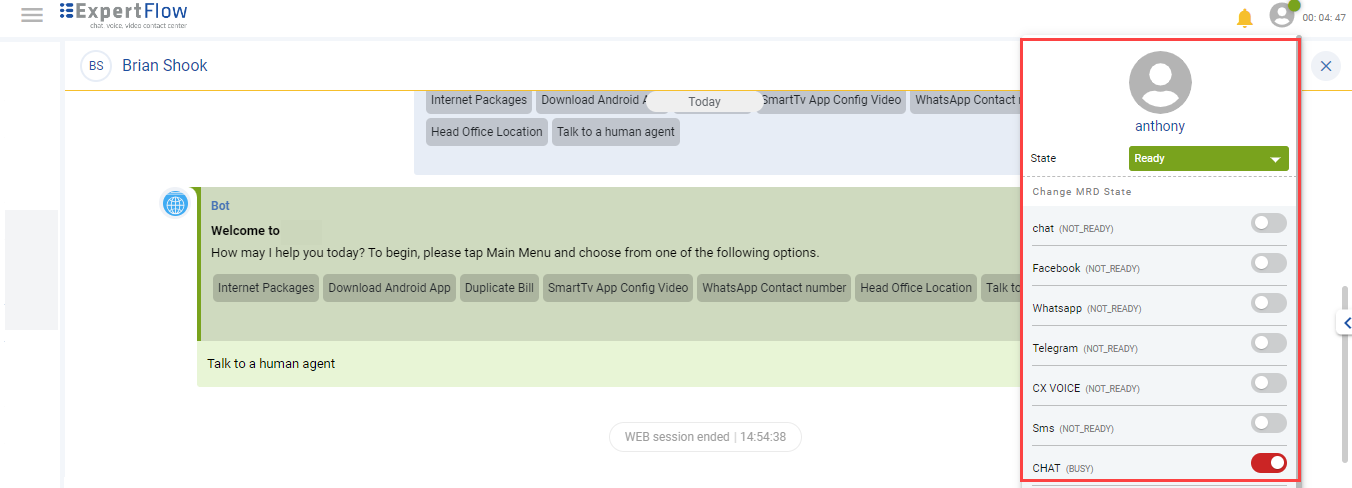Toggle the Whatsapp MRD state on

[1268, 303]
